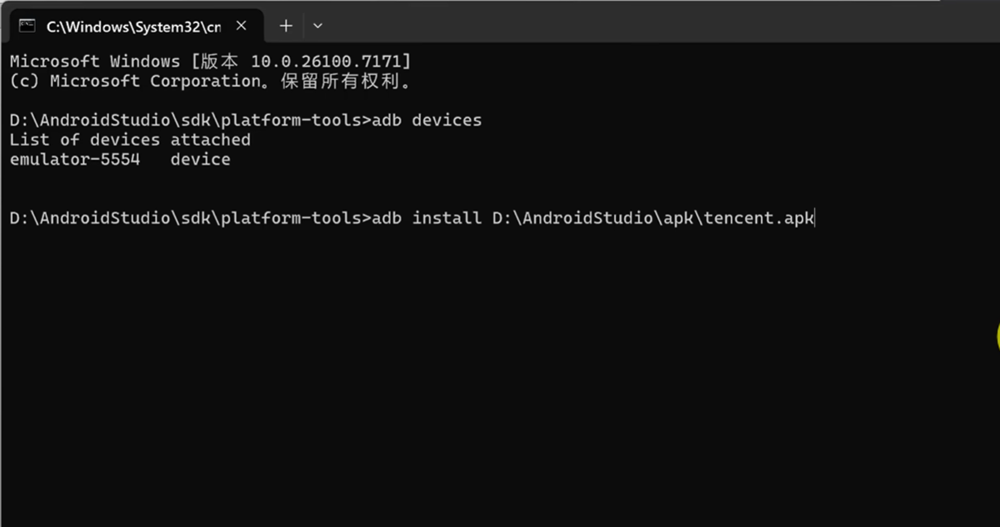Click the 'device' status word

tap(200, 159)
